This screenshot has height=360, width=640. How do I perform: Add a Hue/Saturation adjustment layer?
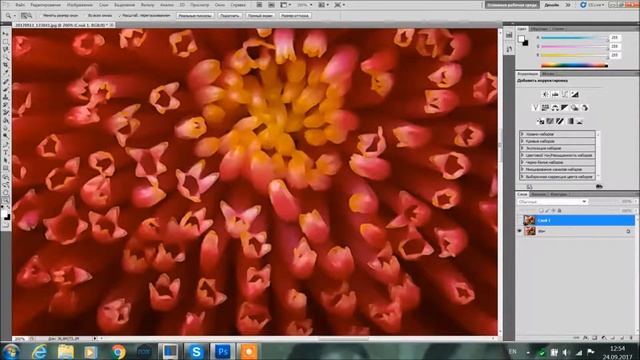pyautogui.click(x=546, y=108)
